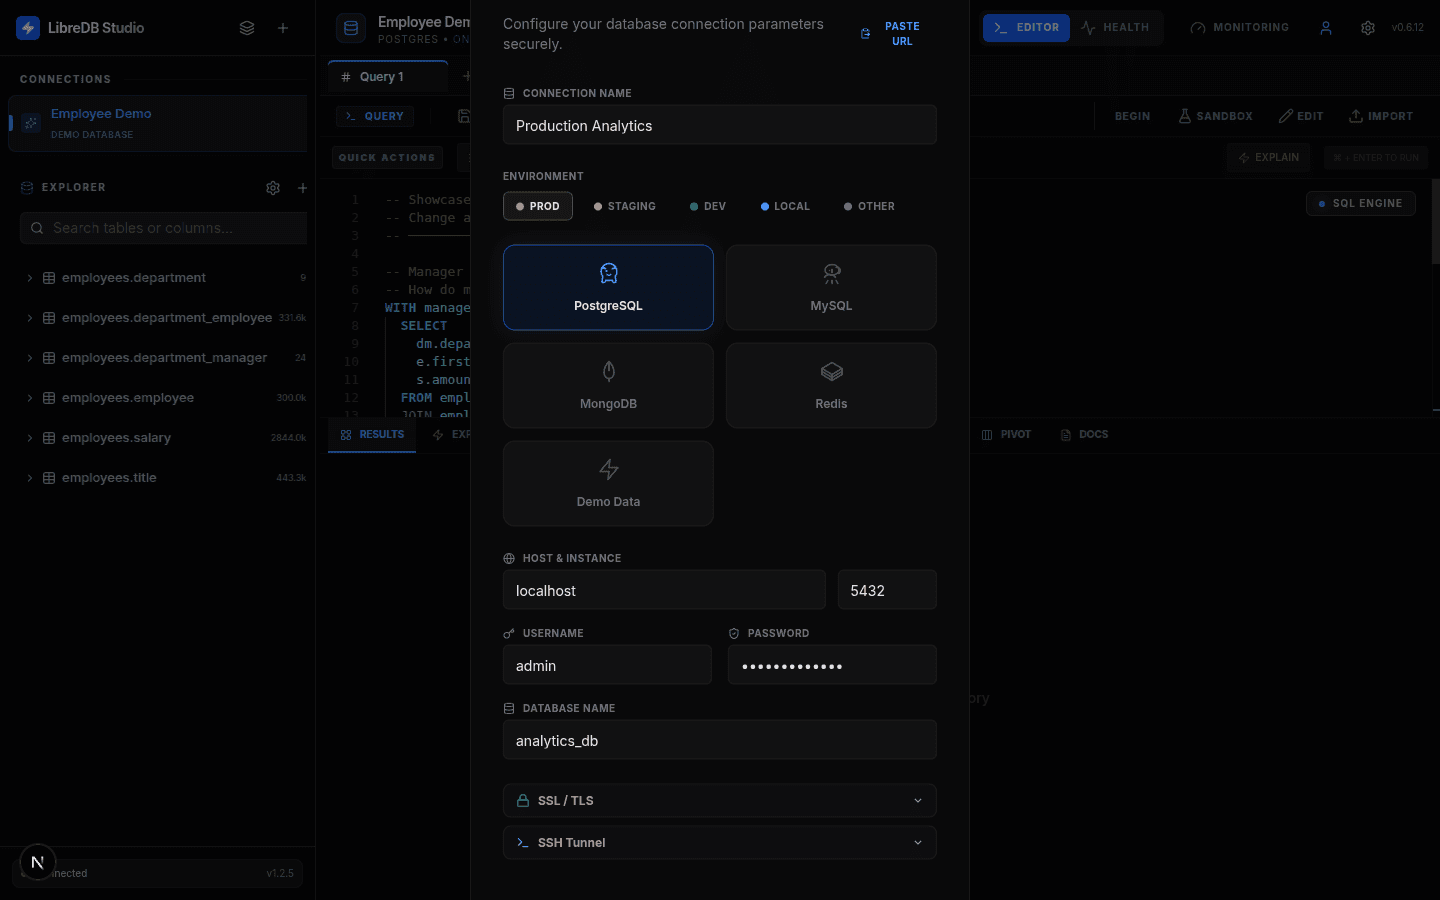Expand the SSH Tunnel section

click(720, 843)
